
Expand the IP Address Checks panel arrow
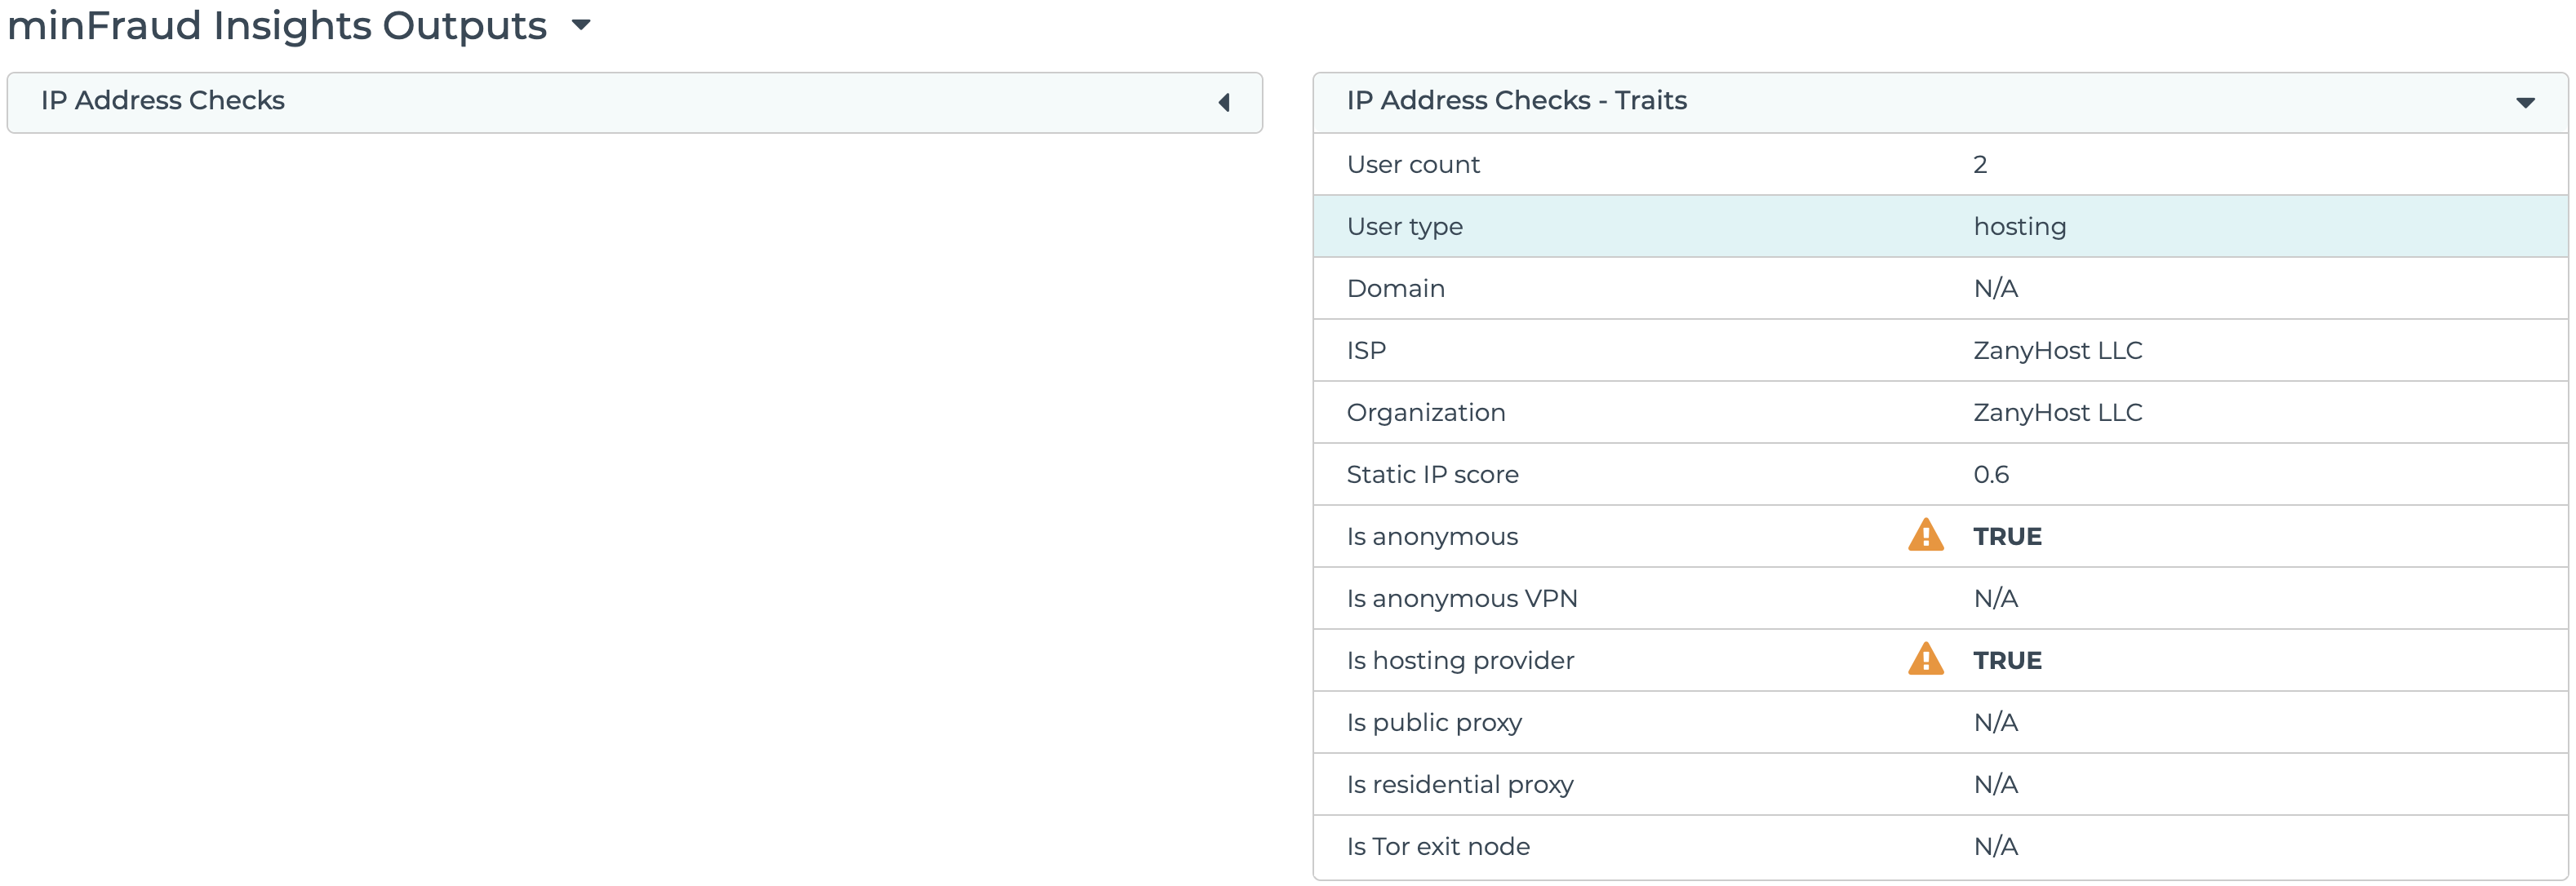coord(1224,102)
